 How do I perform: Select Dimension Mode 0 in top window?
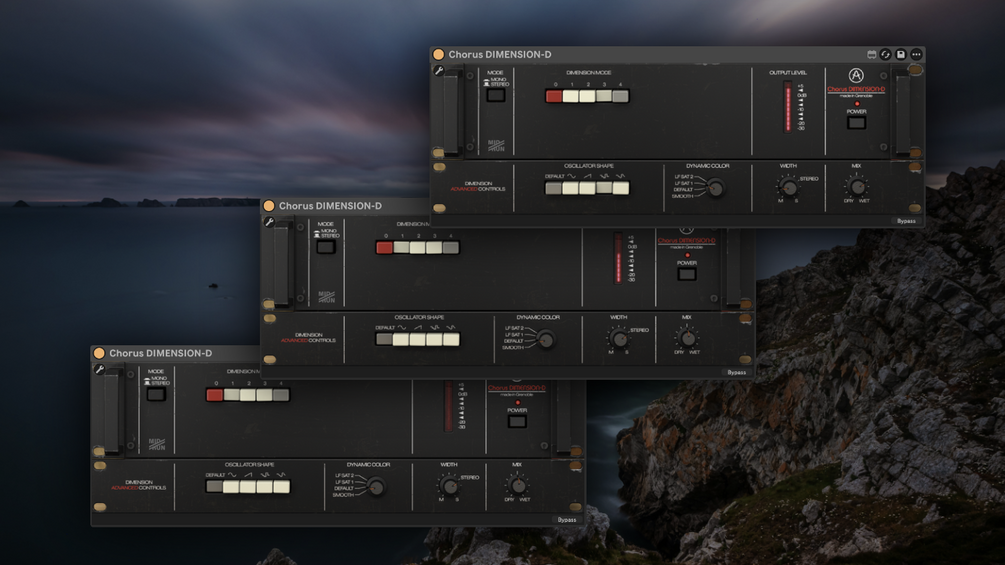coord(554,96)
